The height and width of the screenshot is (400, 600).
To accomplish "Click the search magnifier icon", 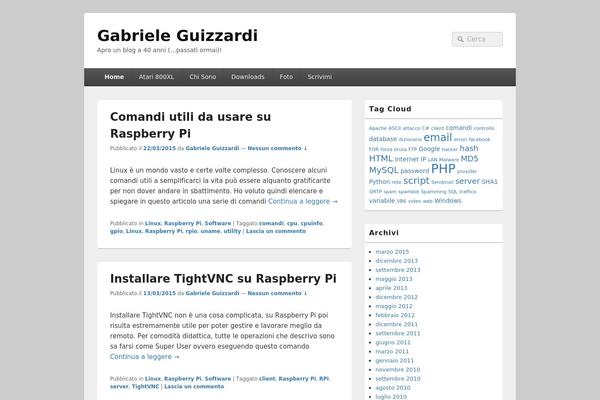I will coord(460,39).
